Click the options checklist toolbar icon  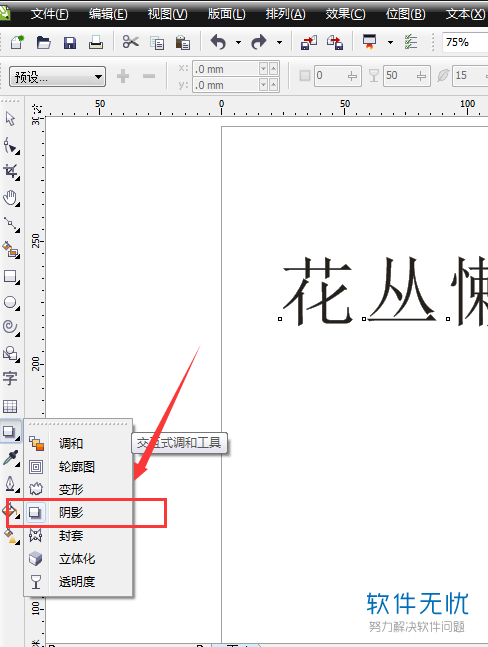(410, 42)
